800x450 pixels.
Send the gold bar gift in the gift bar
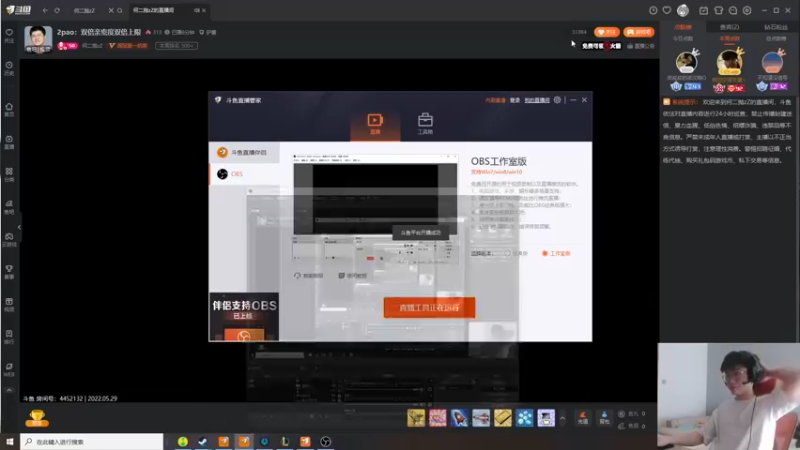(x=503, y=418)
